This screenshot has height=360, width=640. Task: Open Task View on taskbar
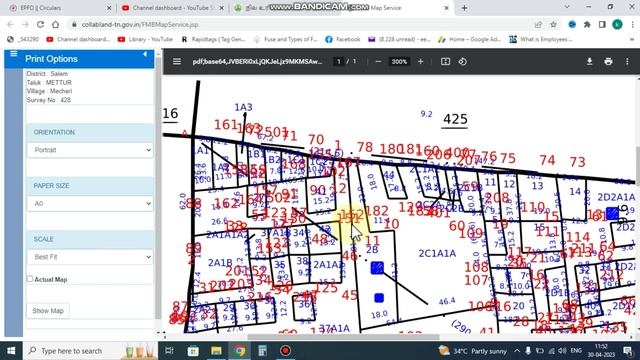(x=169, y=351)
